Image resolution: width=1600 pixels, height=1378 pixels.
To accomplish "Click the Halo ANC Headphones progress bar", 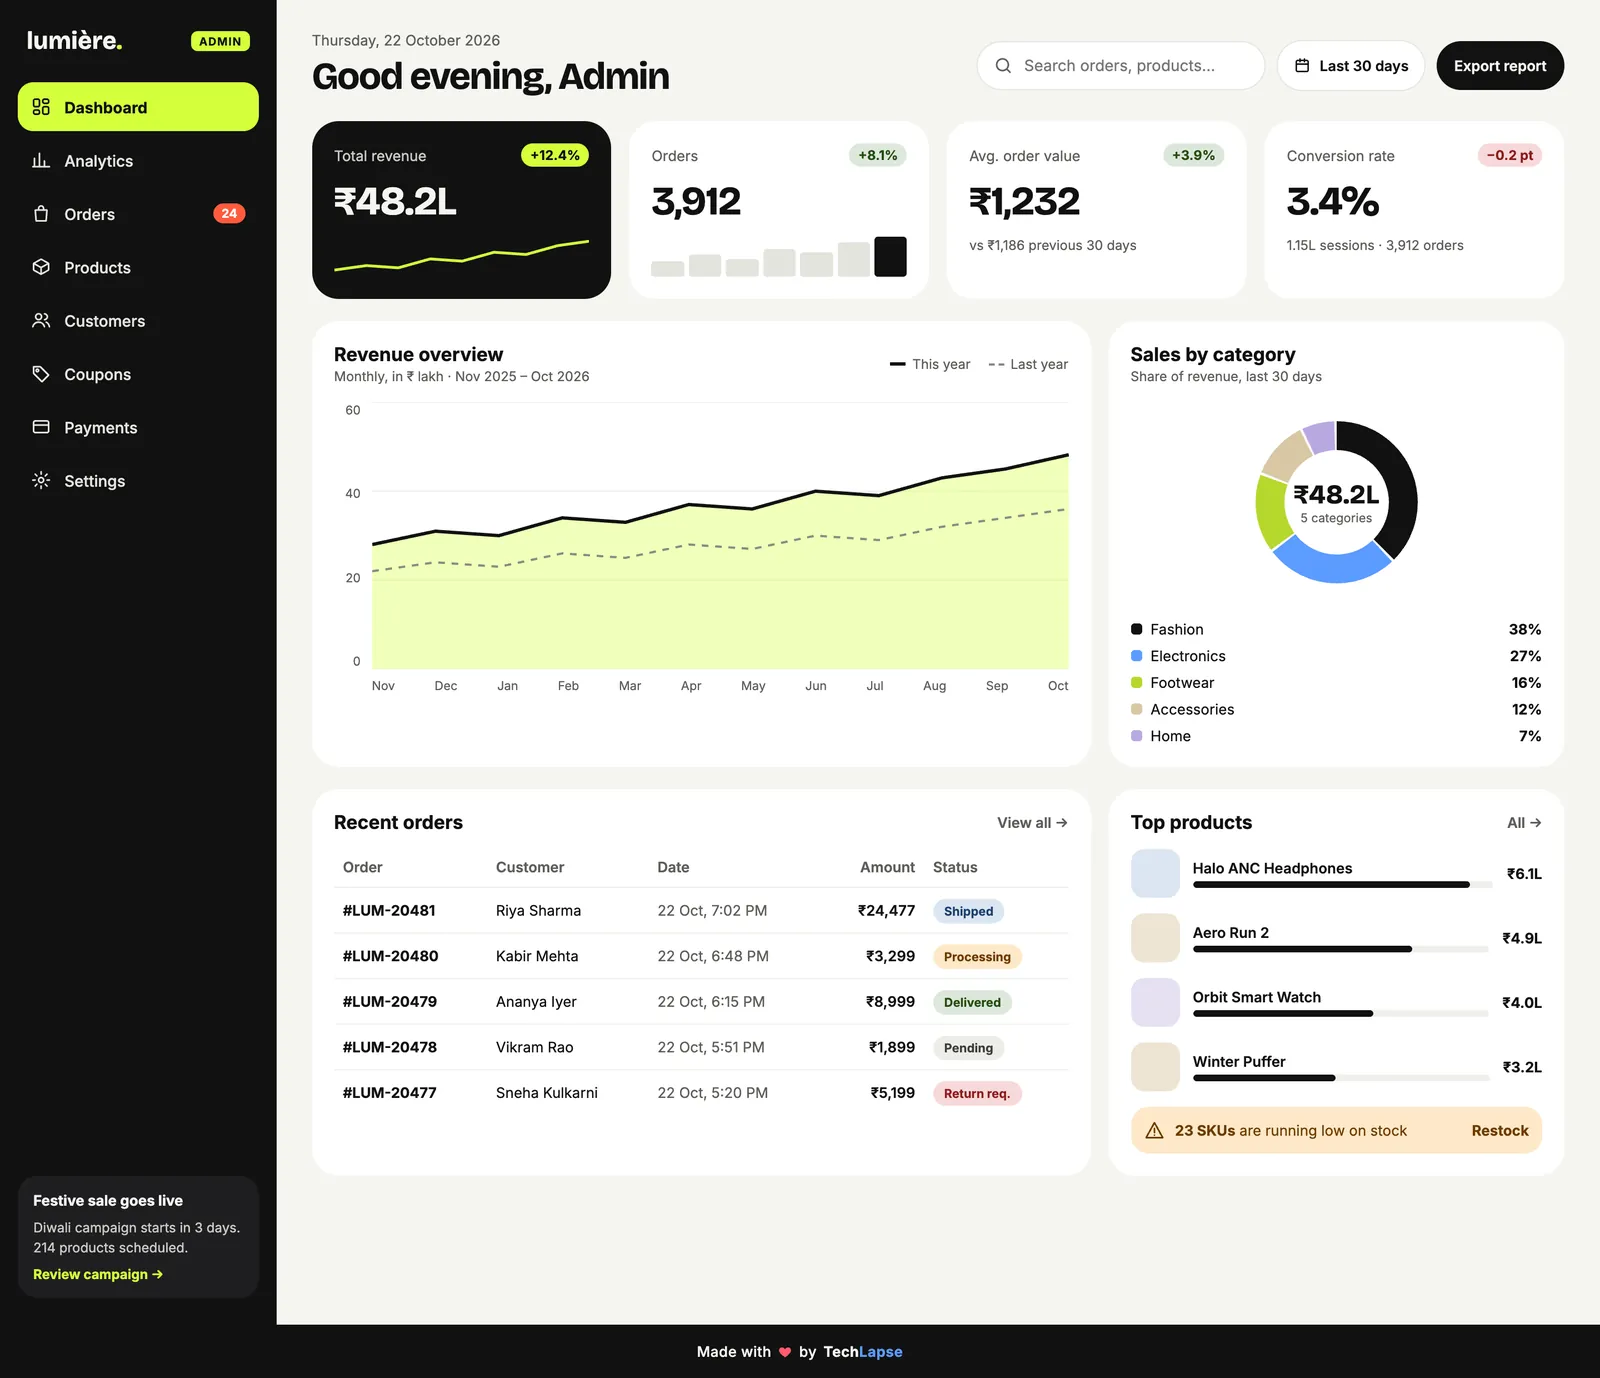I will (x=1340, y=885).
